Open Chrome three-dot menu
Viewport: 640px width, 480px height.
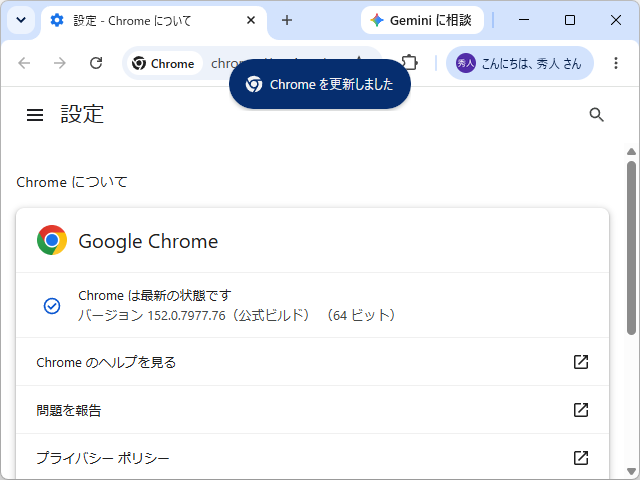[616, 63]
